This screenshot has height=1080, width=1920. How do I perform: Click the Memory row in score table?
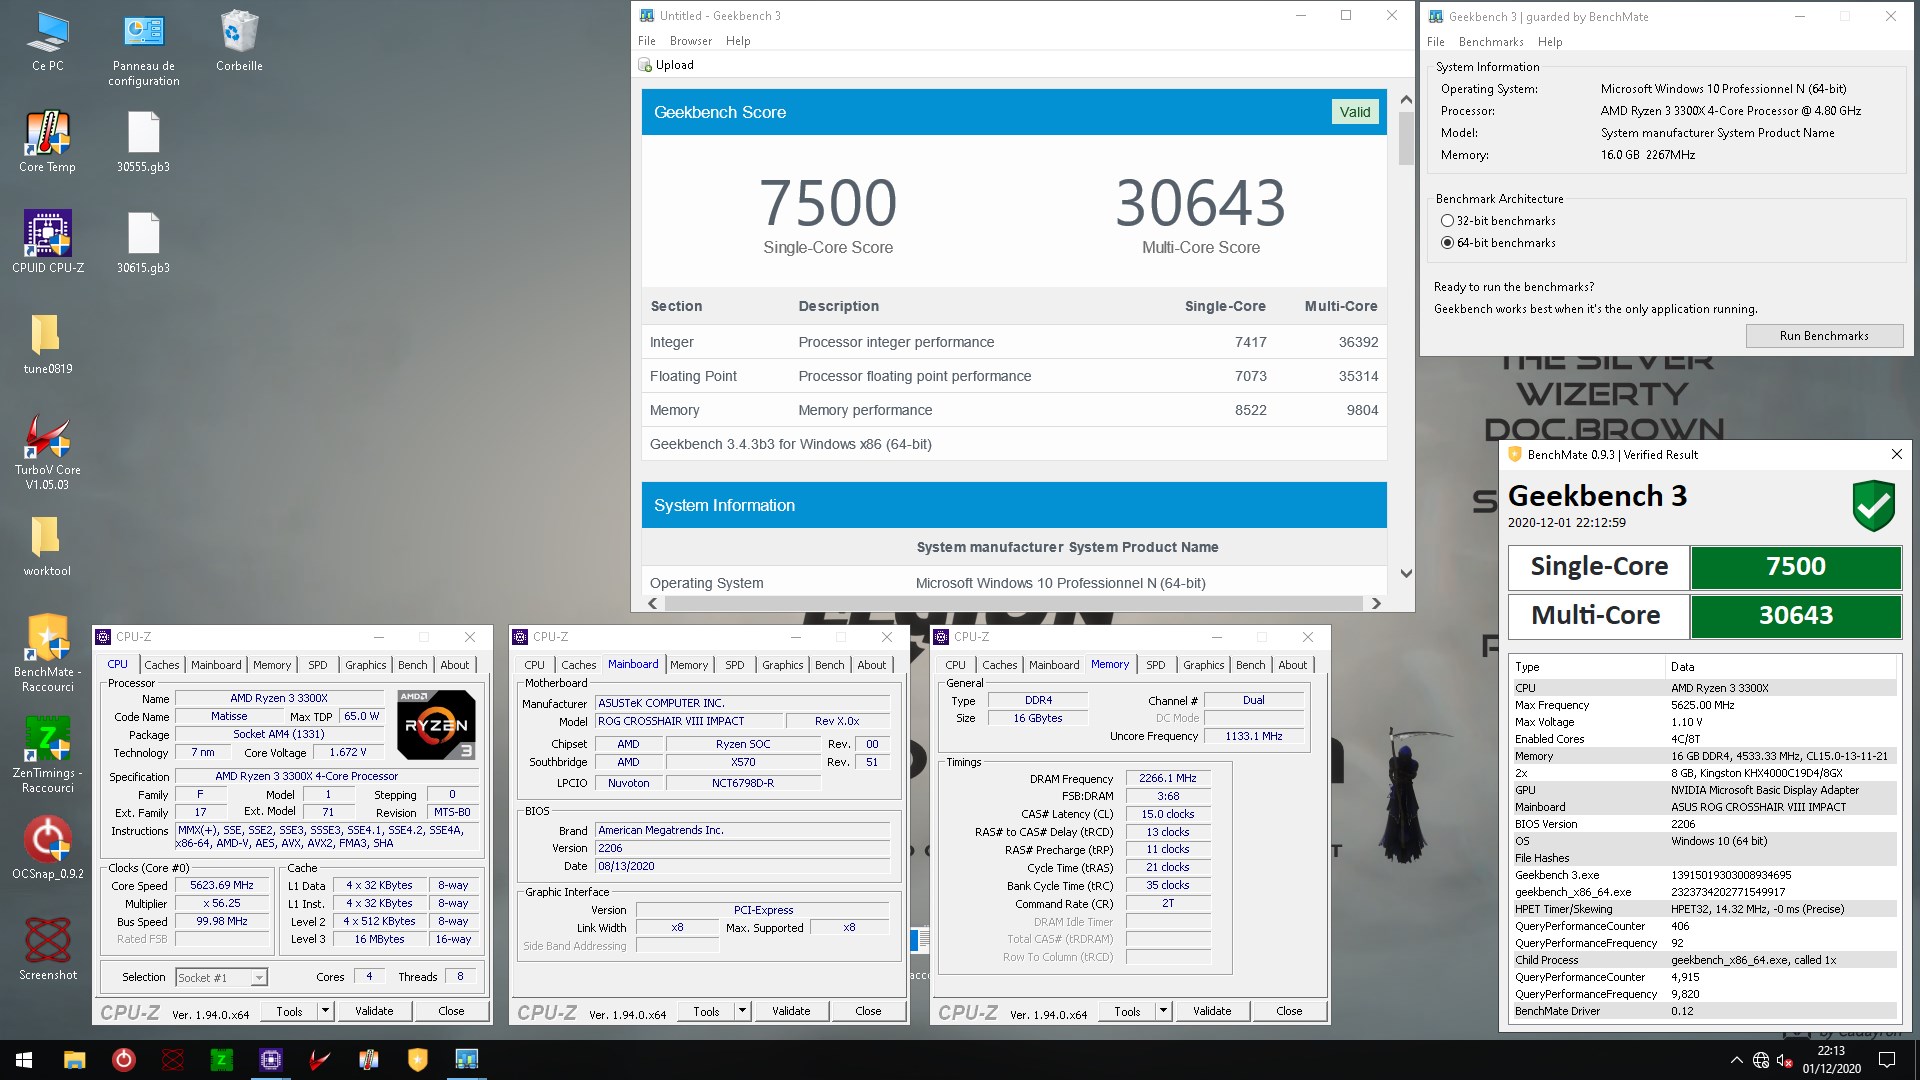(1014, 410)
